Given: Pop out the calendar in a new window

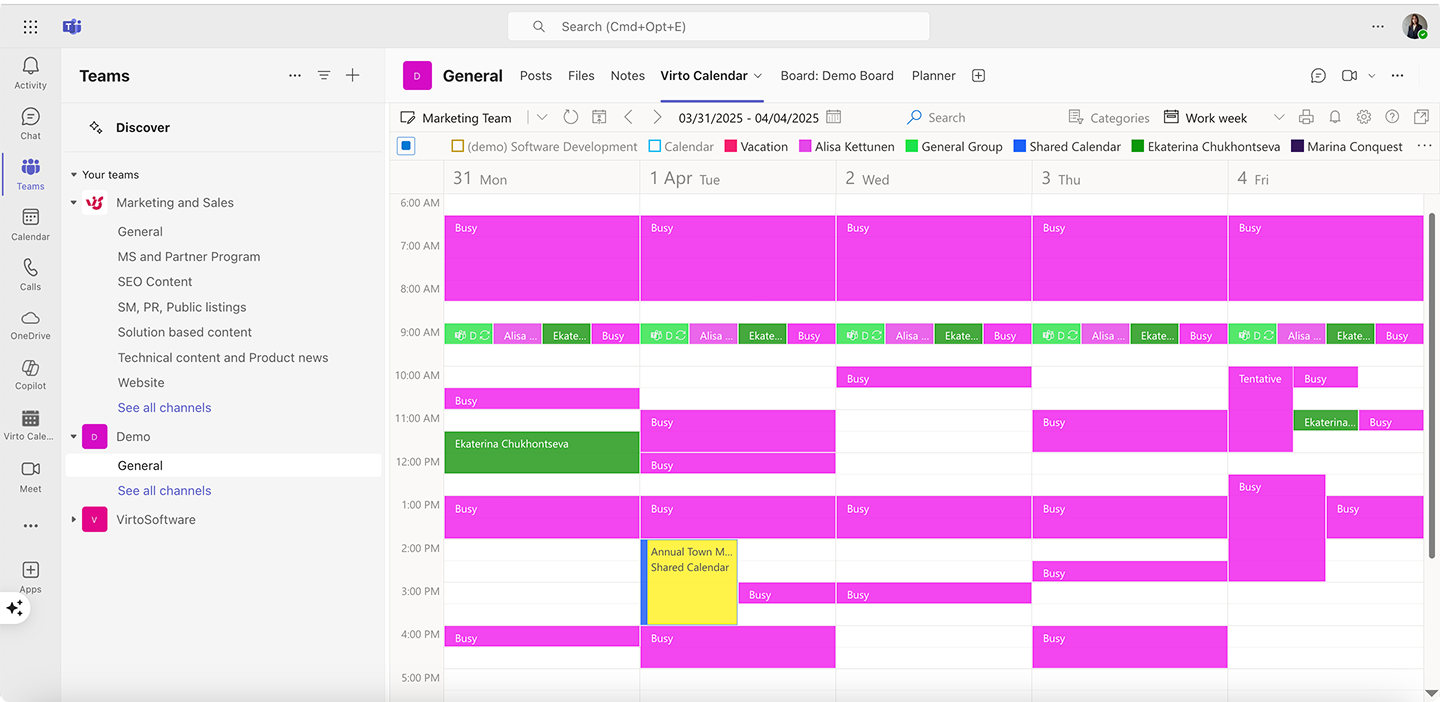Looking at the screenshot, I should [x=1421, y=117].
